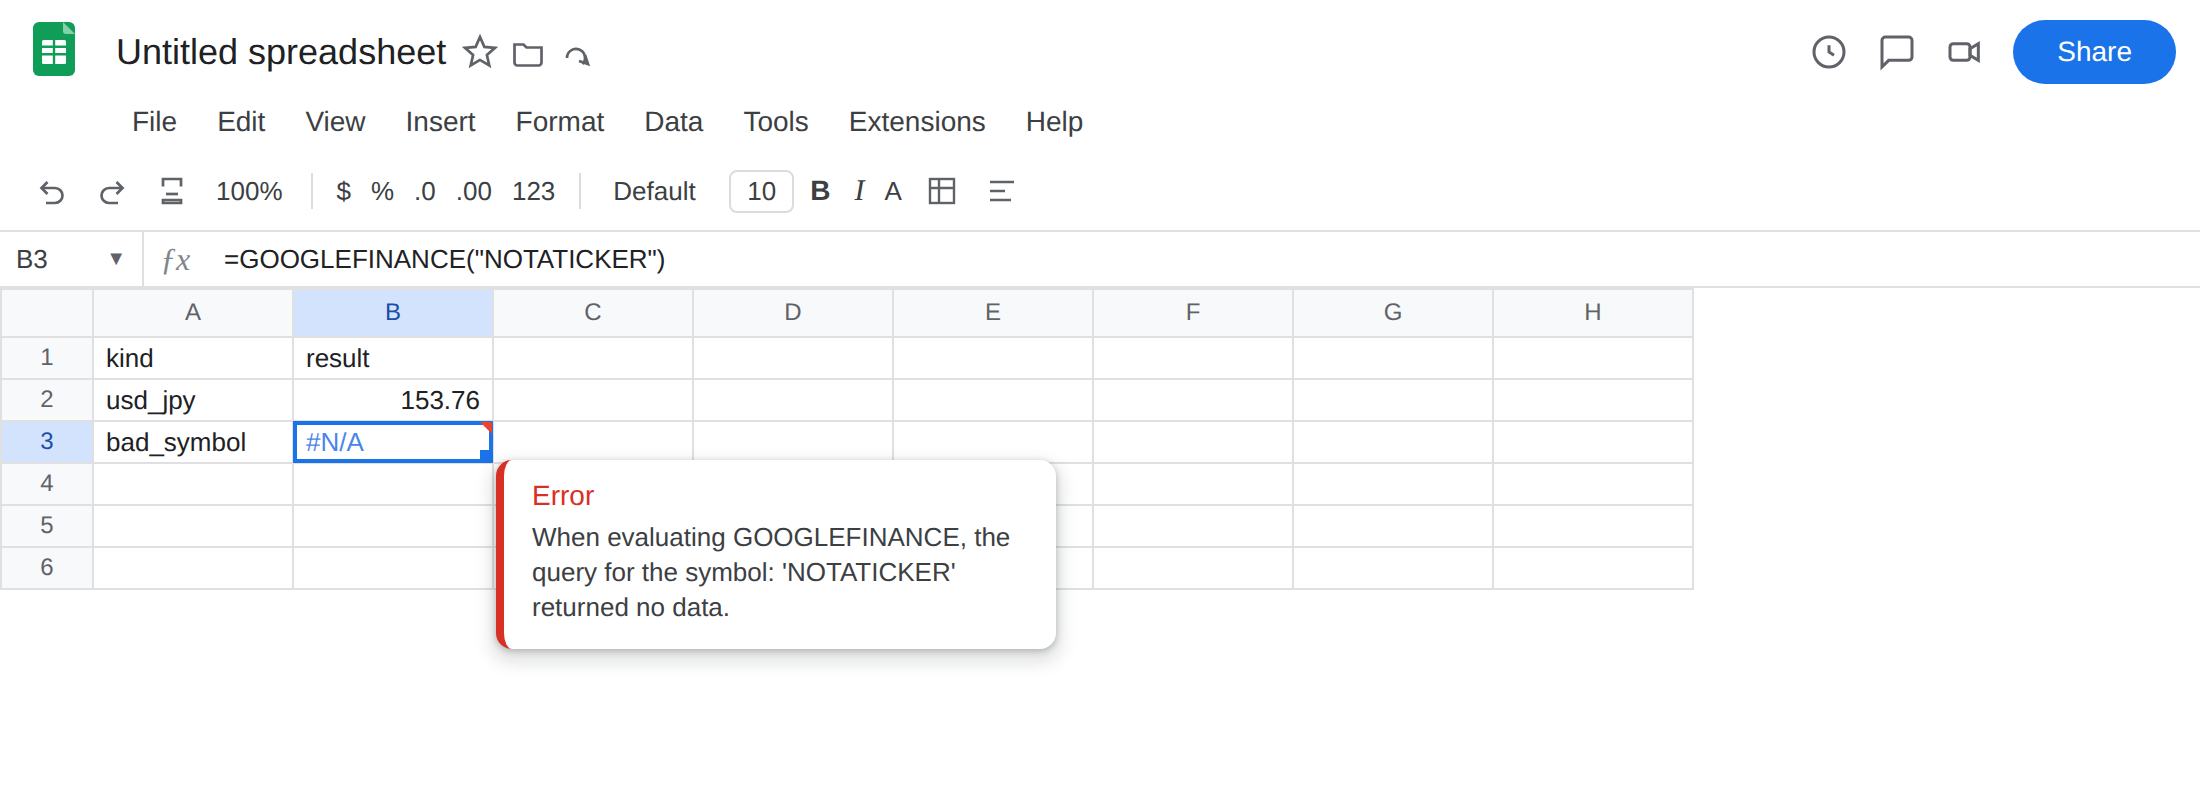Open the borders tool
2200x800 pixels.
point(942,191)
